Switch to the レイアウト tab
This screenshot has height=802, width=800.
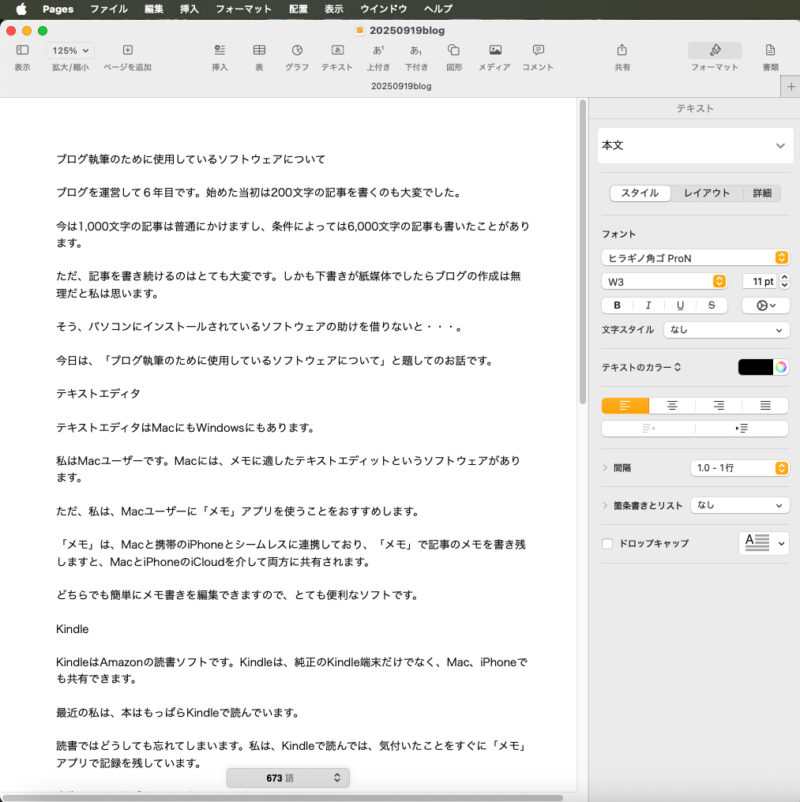point(706,193)
